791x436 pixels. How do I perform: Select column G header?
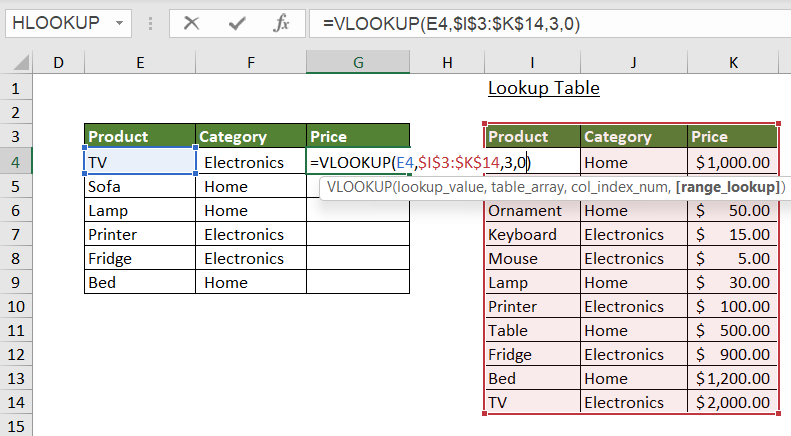pos(358,63)
